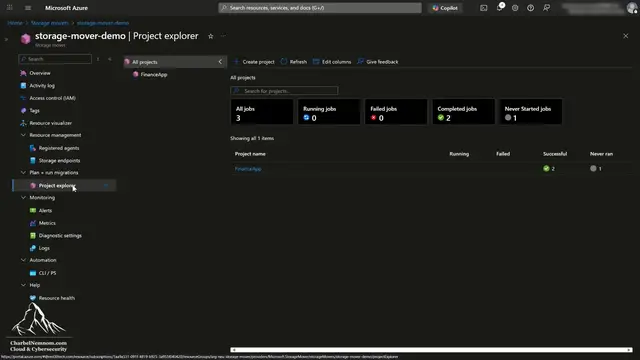
Task: Click the Successful count 2 for FinanceApp
Action: (549, 169)
